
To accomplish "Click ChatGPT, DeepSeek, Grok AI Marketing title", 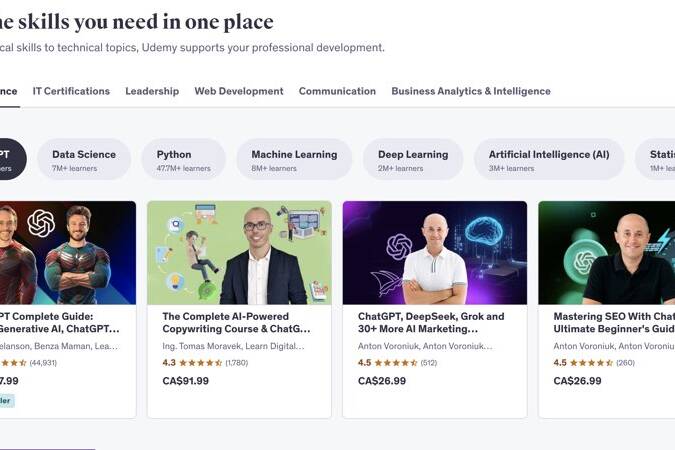I will [x=431, y=323].
